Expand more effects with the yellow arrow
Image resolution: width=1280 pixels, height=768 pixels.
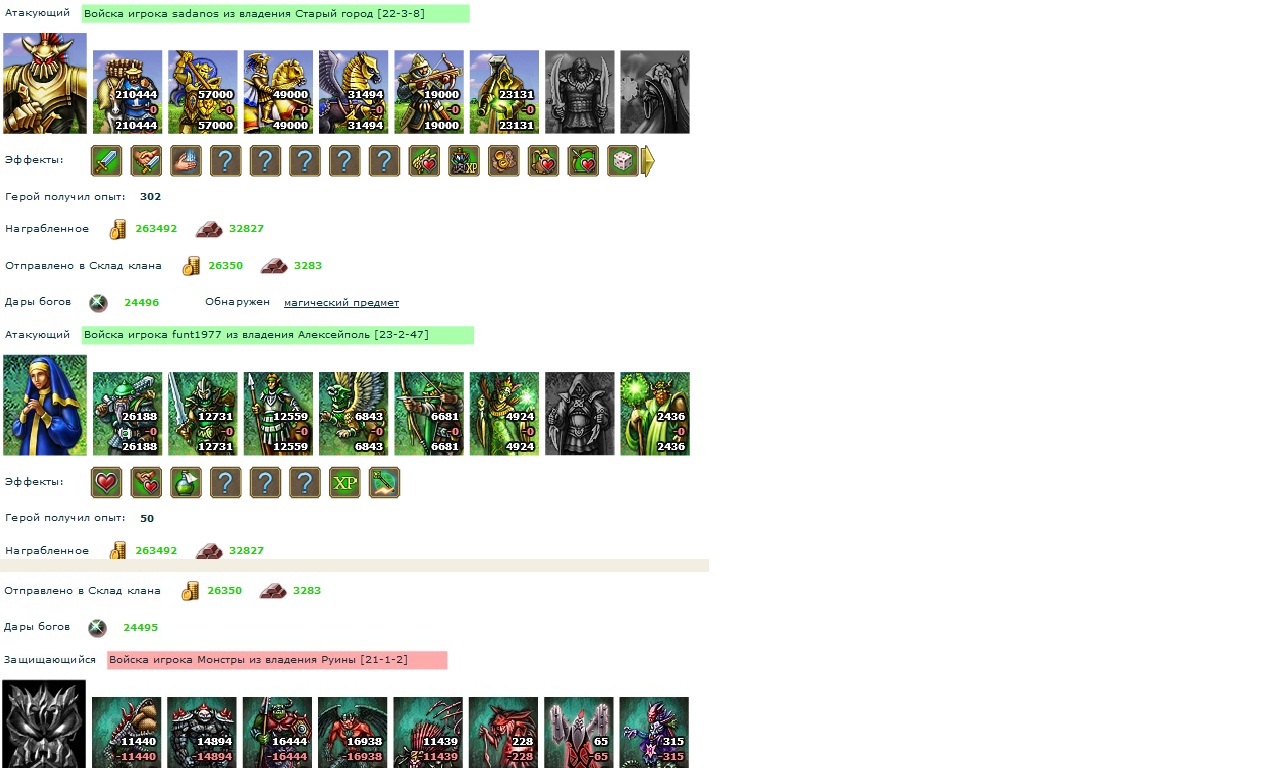pyautogui.click(x=648, y=161)
